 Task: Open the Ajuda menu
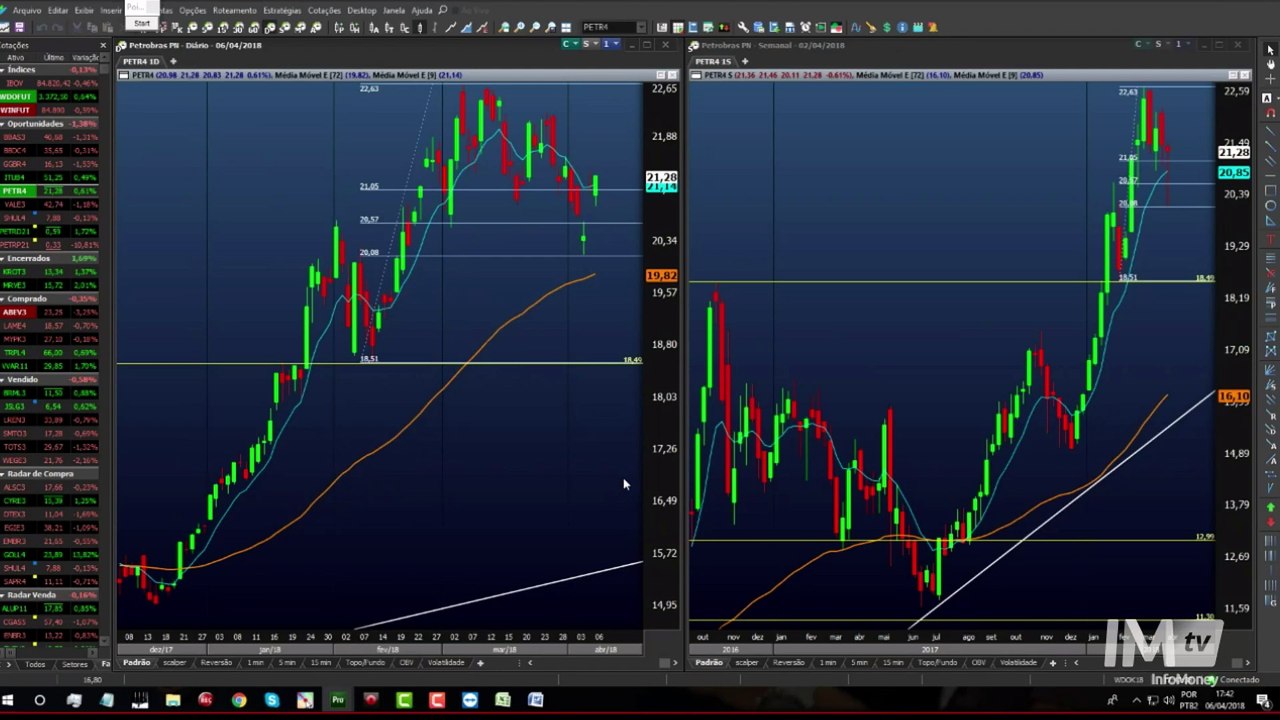422,10
